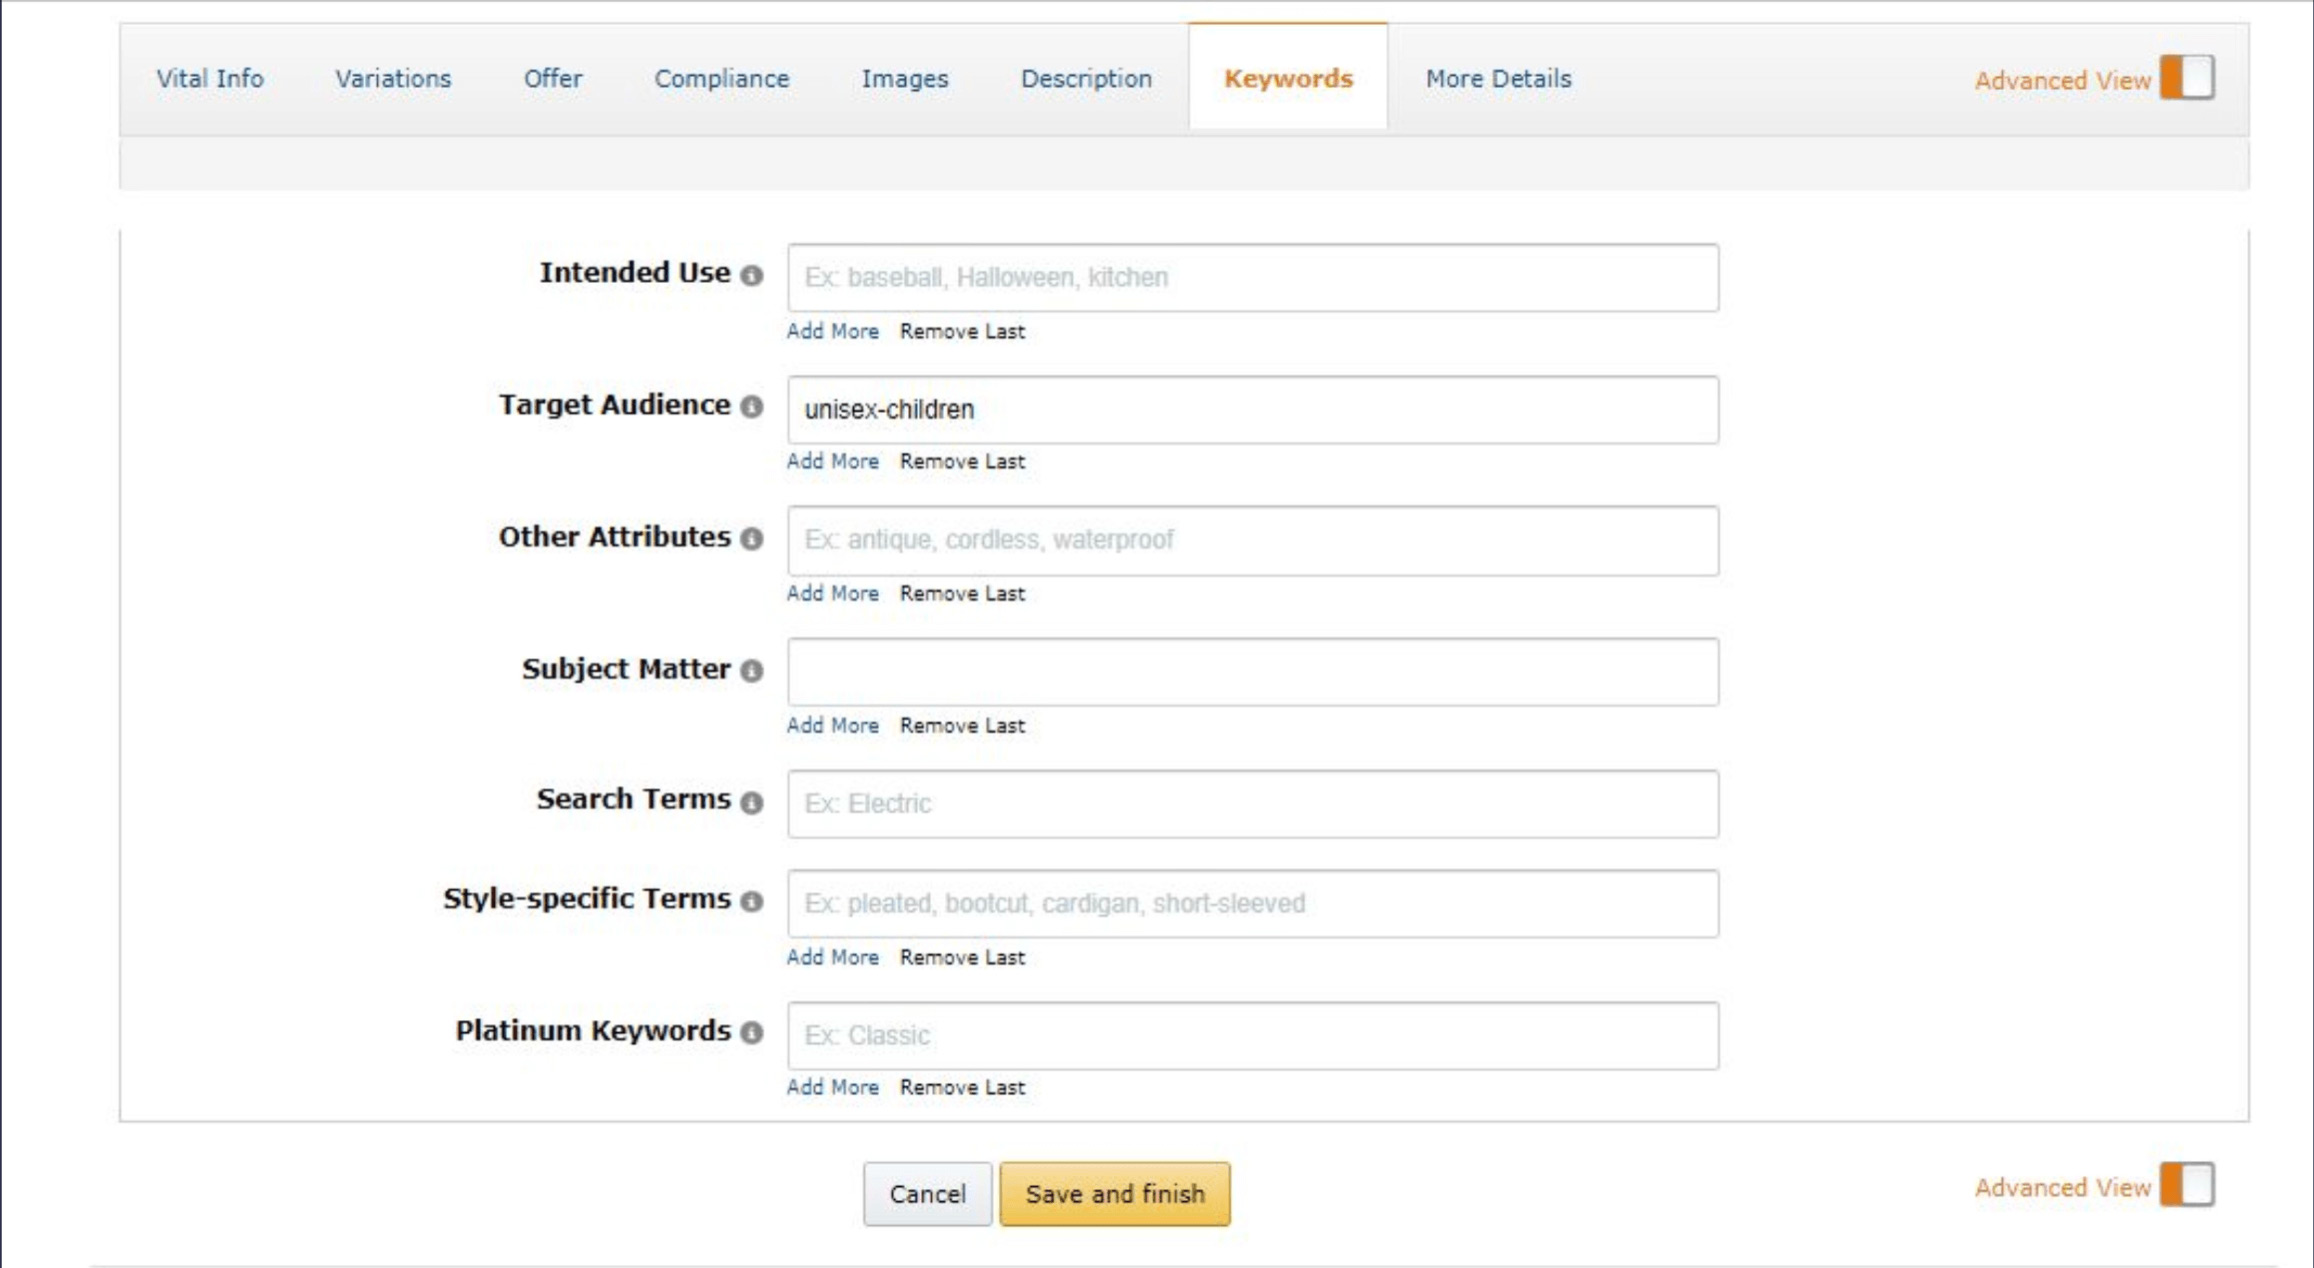Click Add More under Platinum Keywords
2314x1268 pixels.
tap(833, 1087)
